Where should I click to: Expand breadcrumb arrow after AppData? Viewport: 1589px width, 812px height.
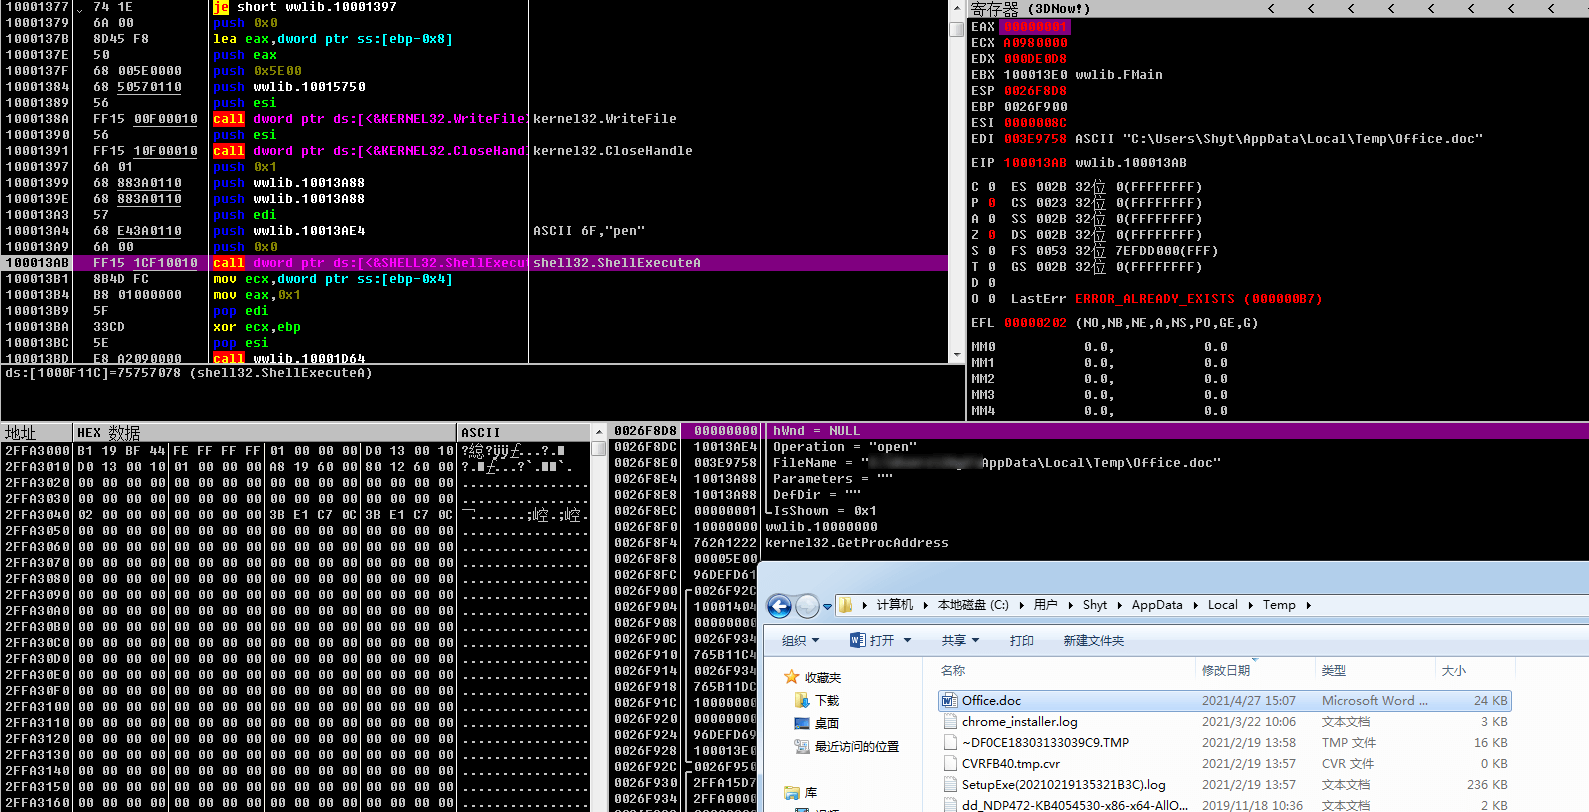pyautogui.click(x=1195, y=605)
